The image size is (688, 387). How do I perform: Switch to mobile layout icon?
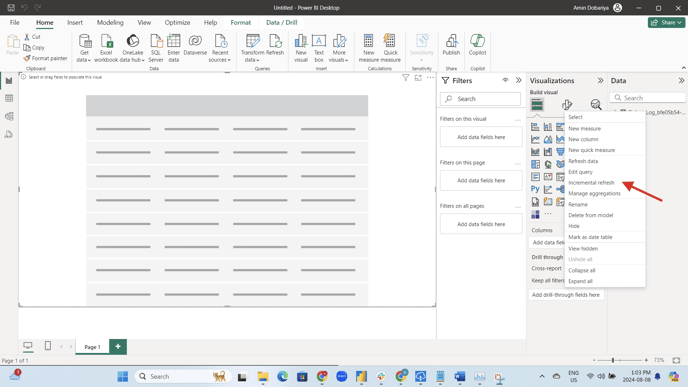coord(48,346)
